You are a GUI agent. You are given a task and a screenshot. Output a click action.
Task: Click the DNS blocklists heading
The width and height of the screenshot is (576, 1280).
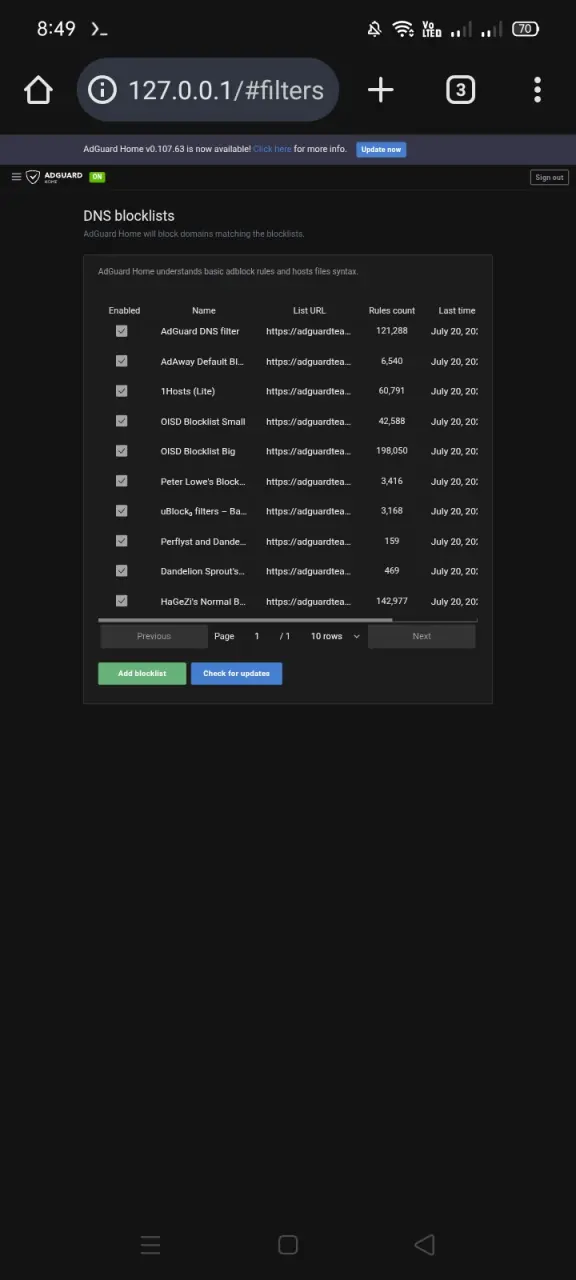[x=129, y=215]
